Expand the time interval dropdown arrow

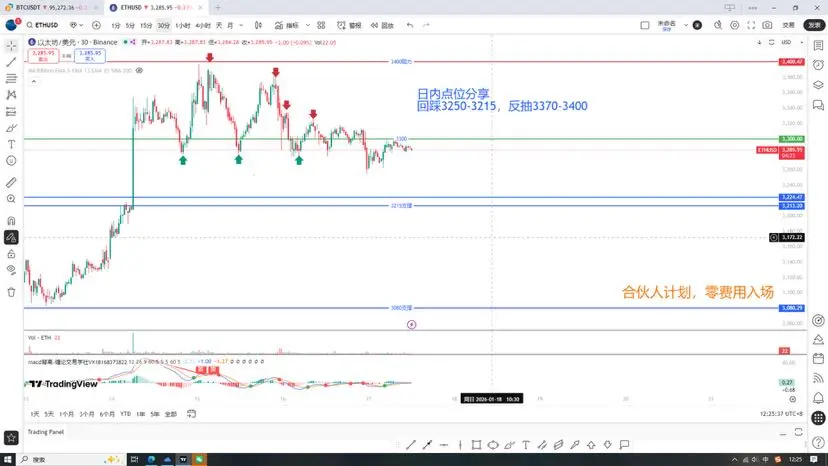pos(241,25)
